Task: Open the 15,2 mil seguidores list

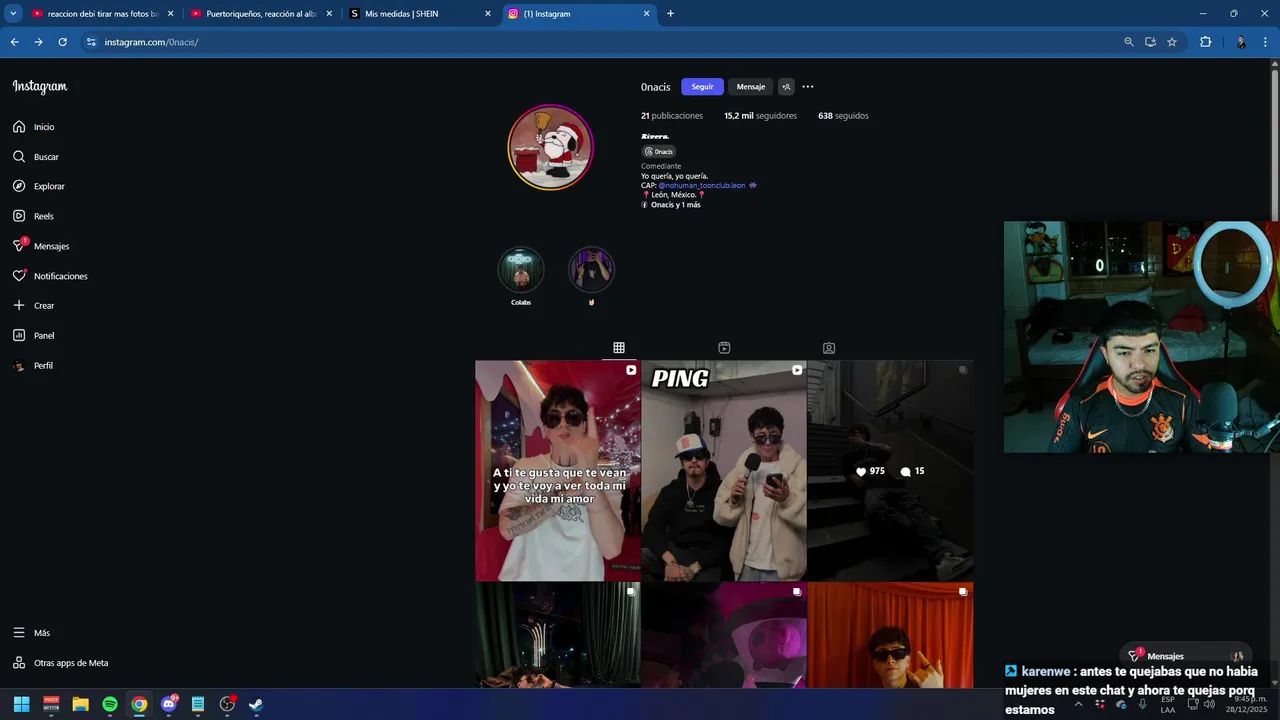Action: (760, 116)
